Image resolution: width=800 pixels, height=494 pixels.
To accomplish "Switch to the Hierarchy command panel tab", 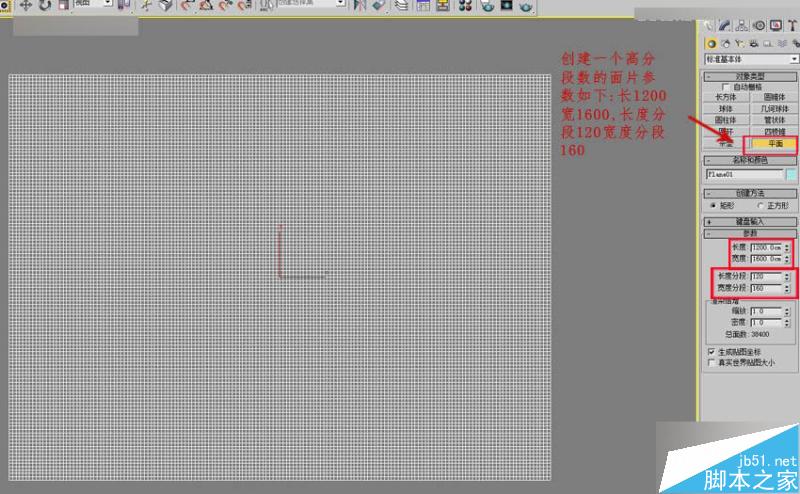I will [x=742, y=26].
